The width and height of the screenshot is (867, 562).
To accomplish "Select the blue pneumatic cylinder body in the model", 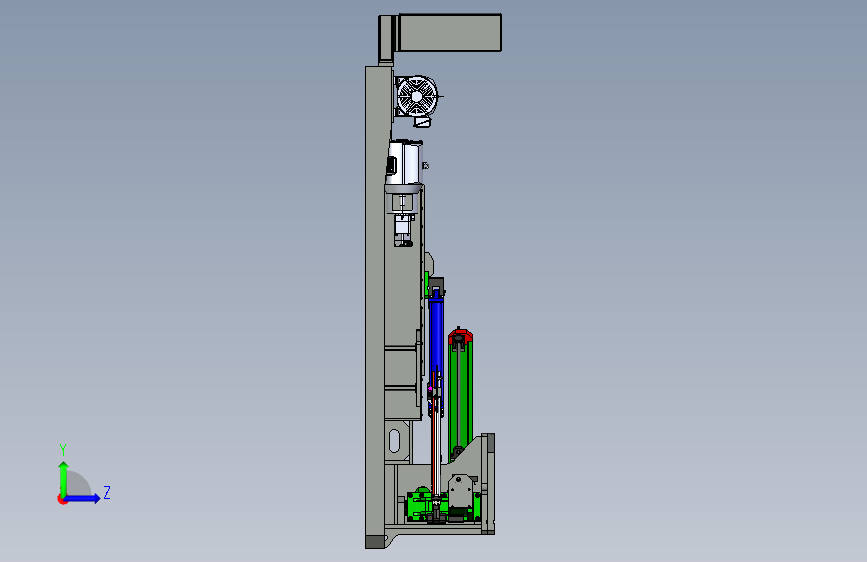I will point(436,337).
